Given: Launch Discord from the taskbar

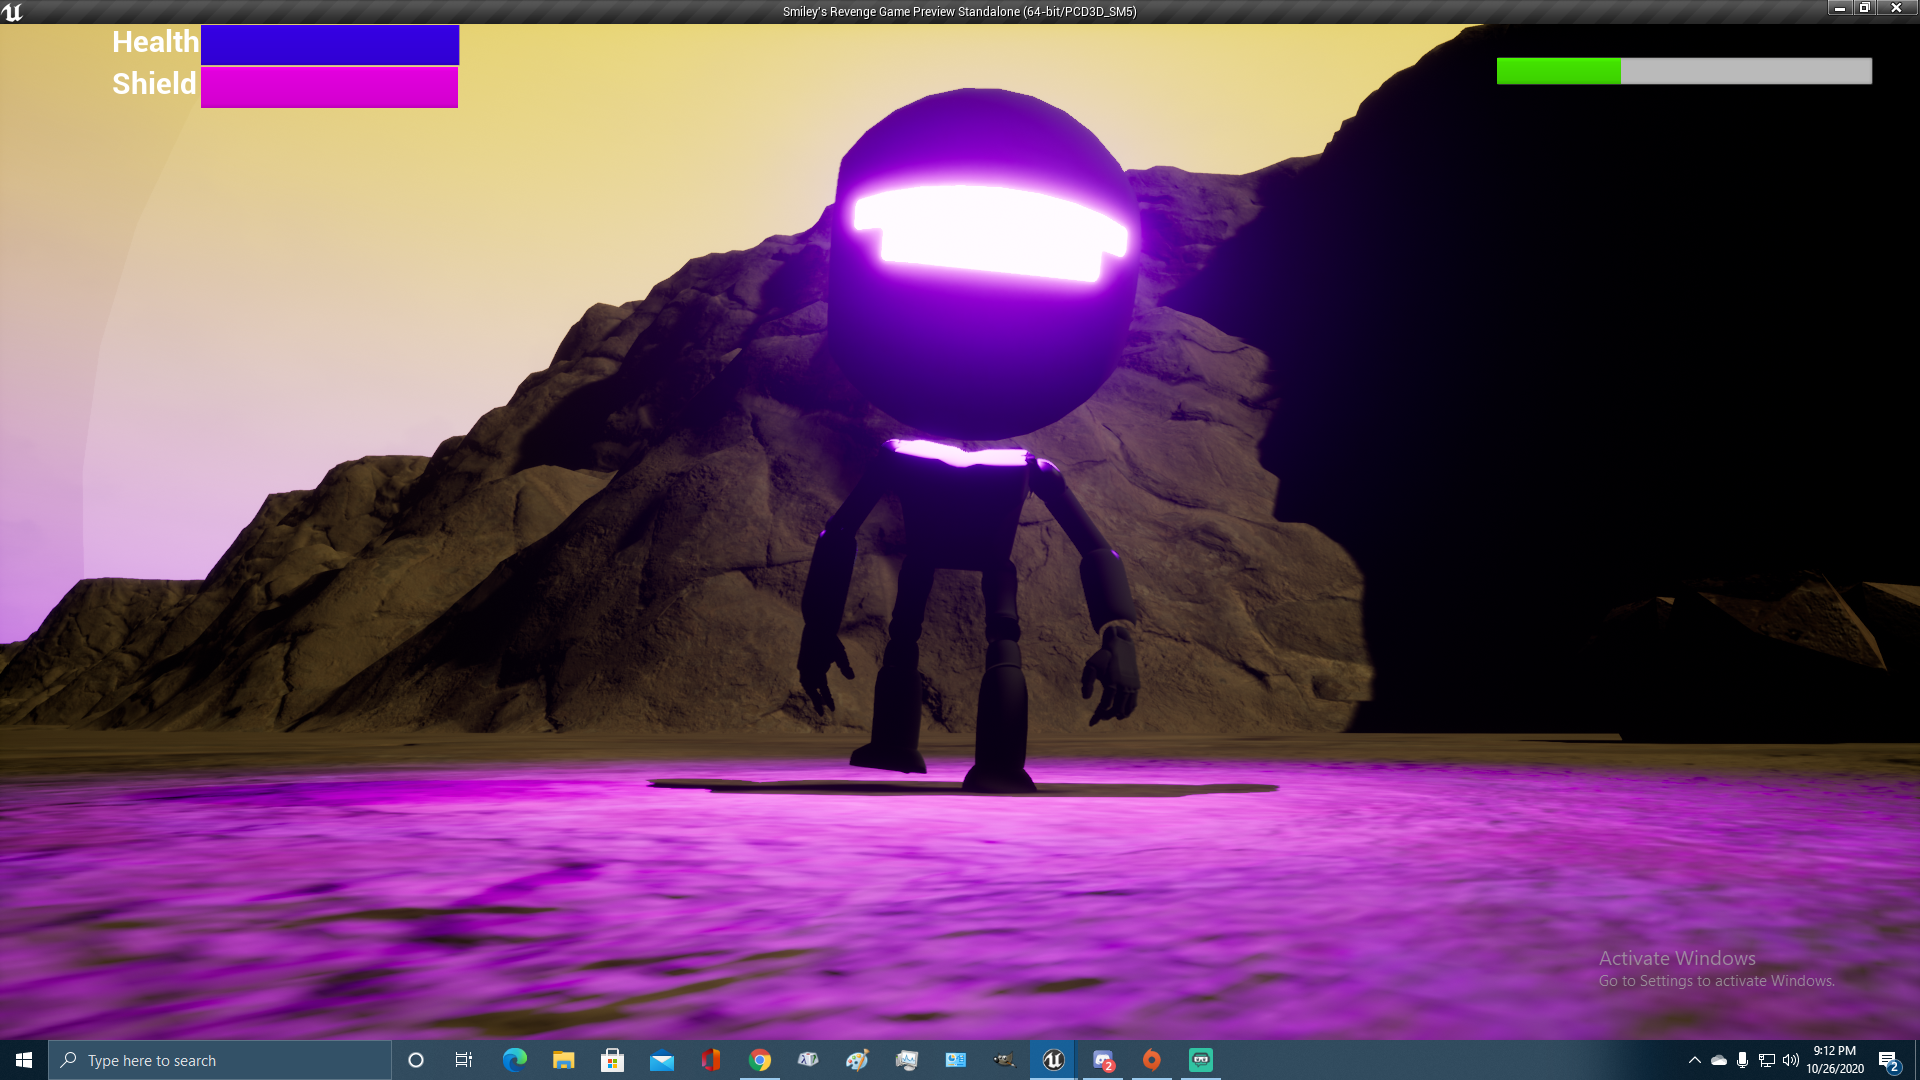Looking at the screenshot, I should click(1103, 1060).
